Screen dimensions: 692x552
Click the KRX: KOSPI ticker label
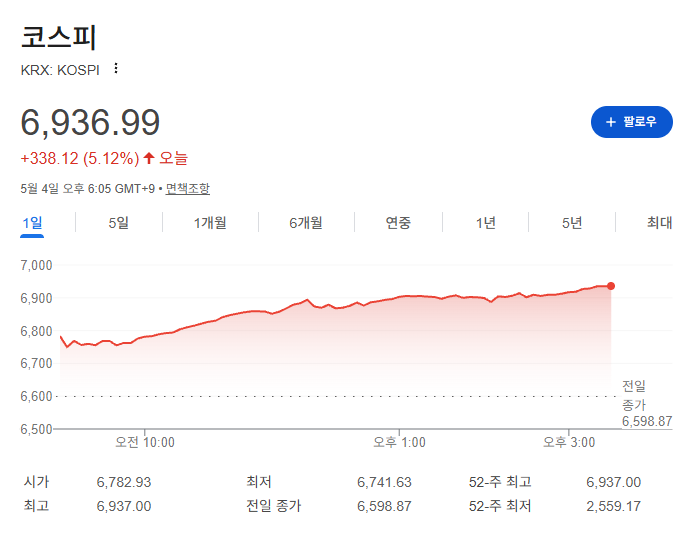(x=60, y=70)
